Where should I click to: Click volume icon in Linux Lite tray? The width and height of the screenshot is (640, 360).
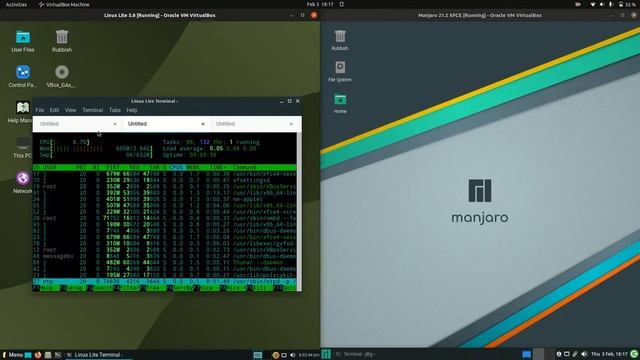point(292,355)
